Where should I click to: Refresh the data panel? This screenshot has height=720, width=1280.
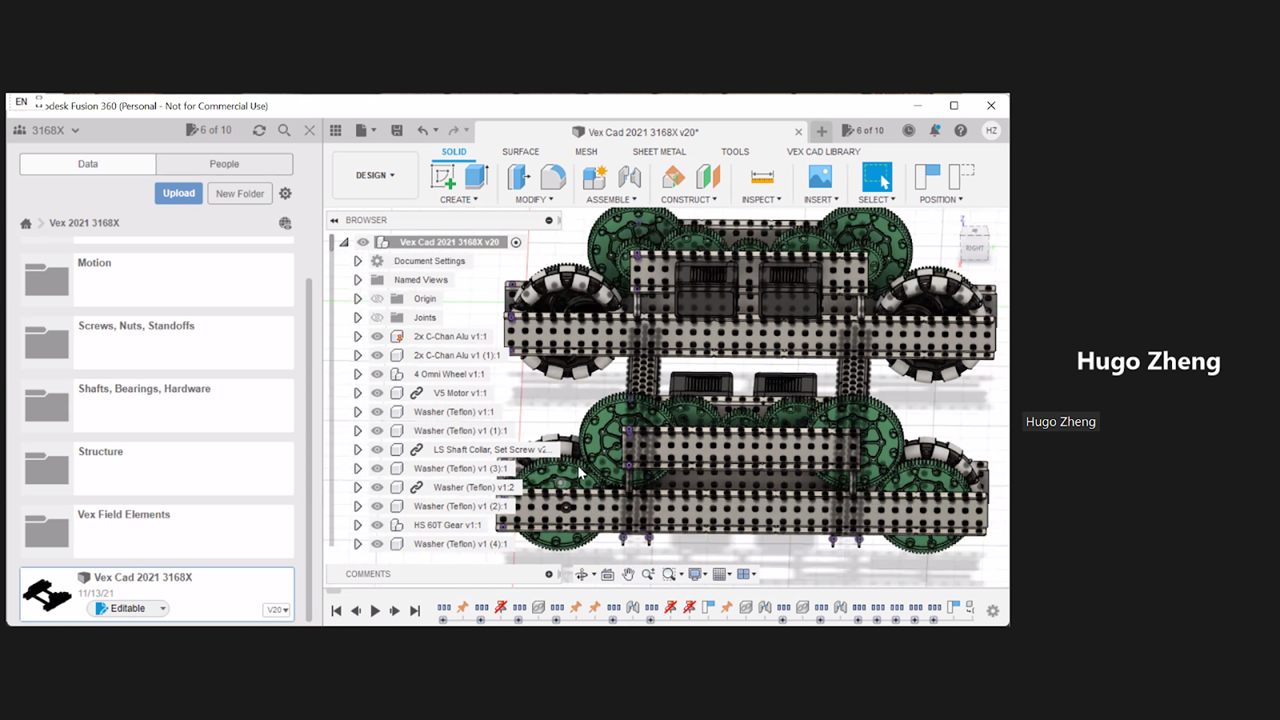(259, 130)
